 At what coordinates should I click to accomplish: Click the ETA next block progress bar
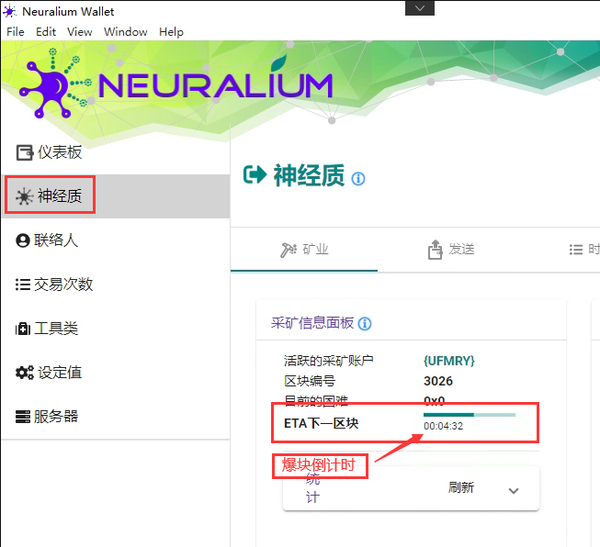(469, 414)
